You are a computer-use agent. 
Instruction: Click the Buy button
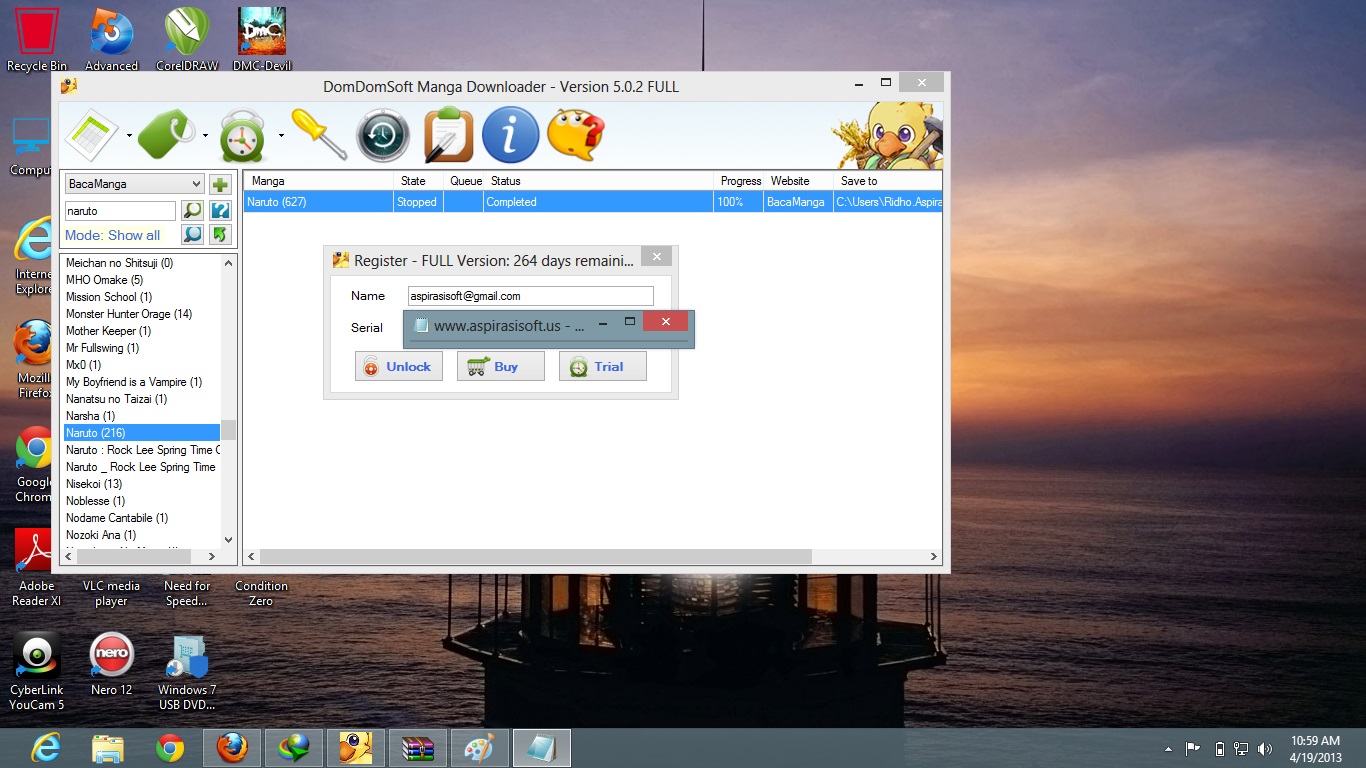tap(501, 366)
